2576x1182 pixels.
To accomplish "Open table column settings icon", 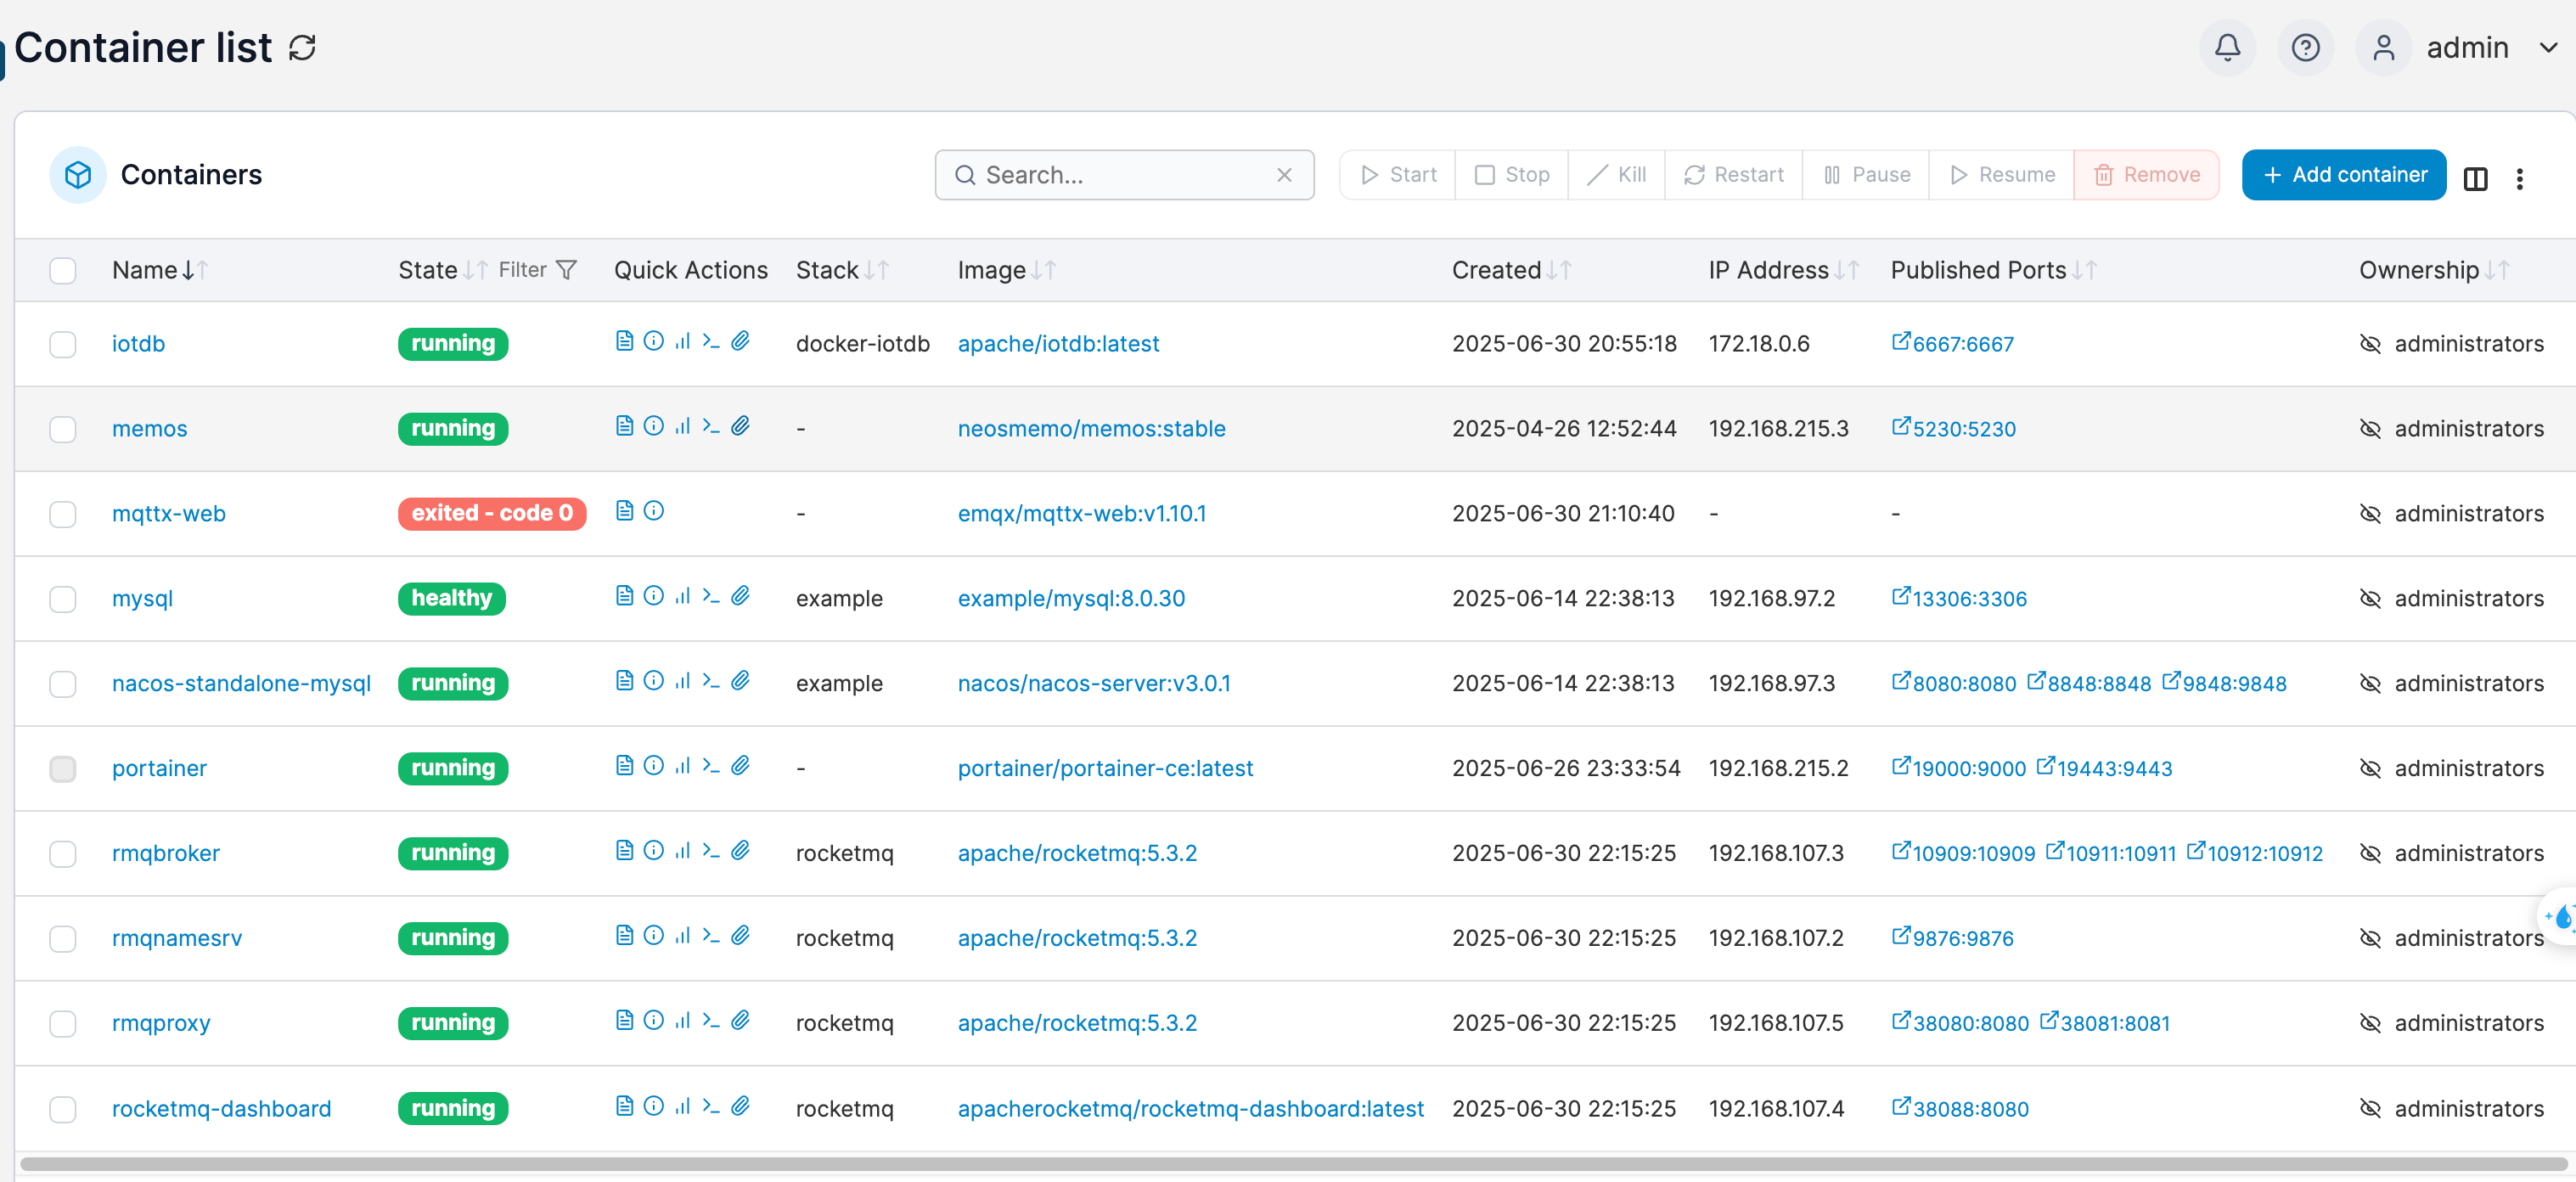I will tap(2475, 178).
